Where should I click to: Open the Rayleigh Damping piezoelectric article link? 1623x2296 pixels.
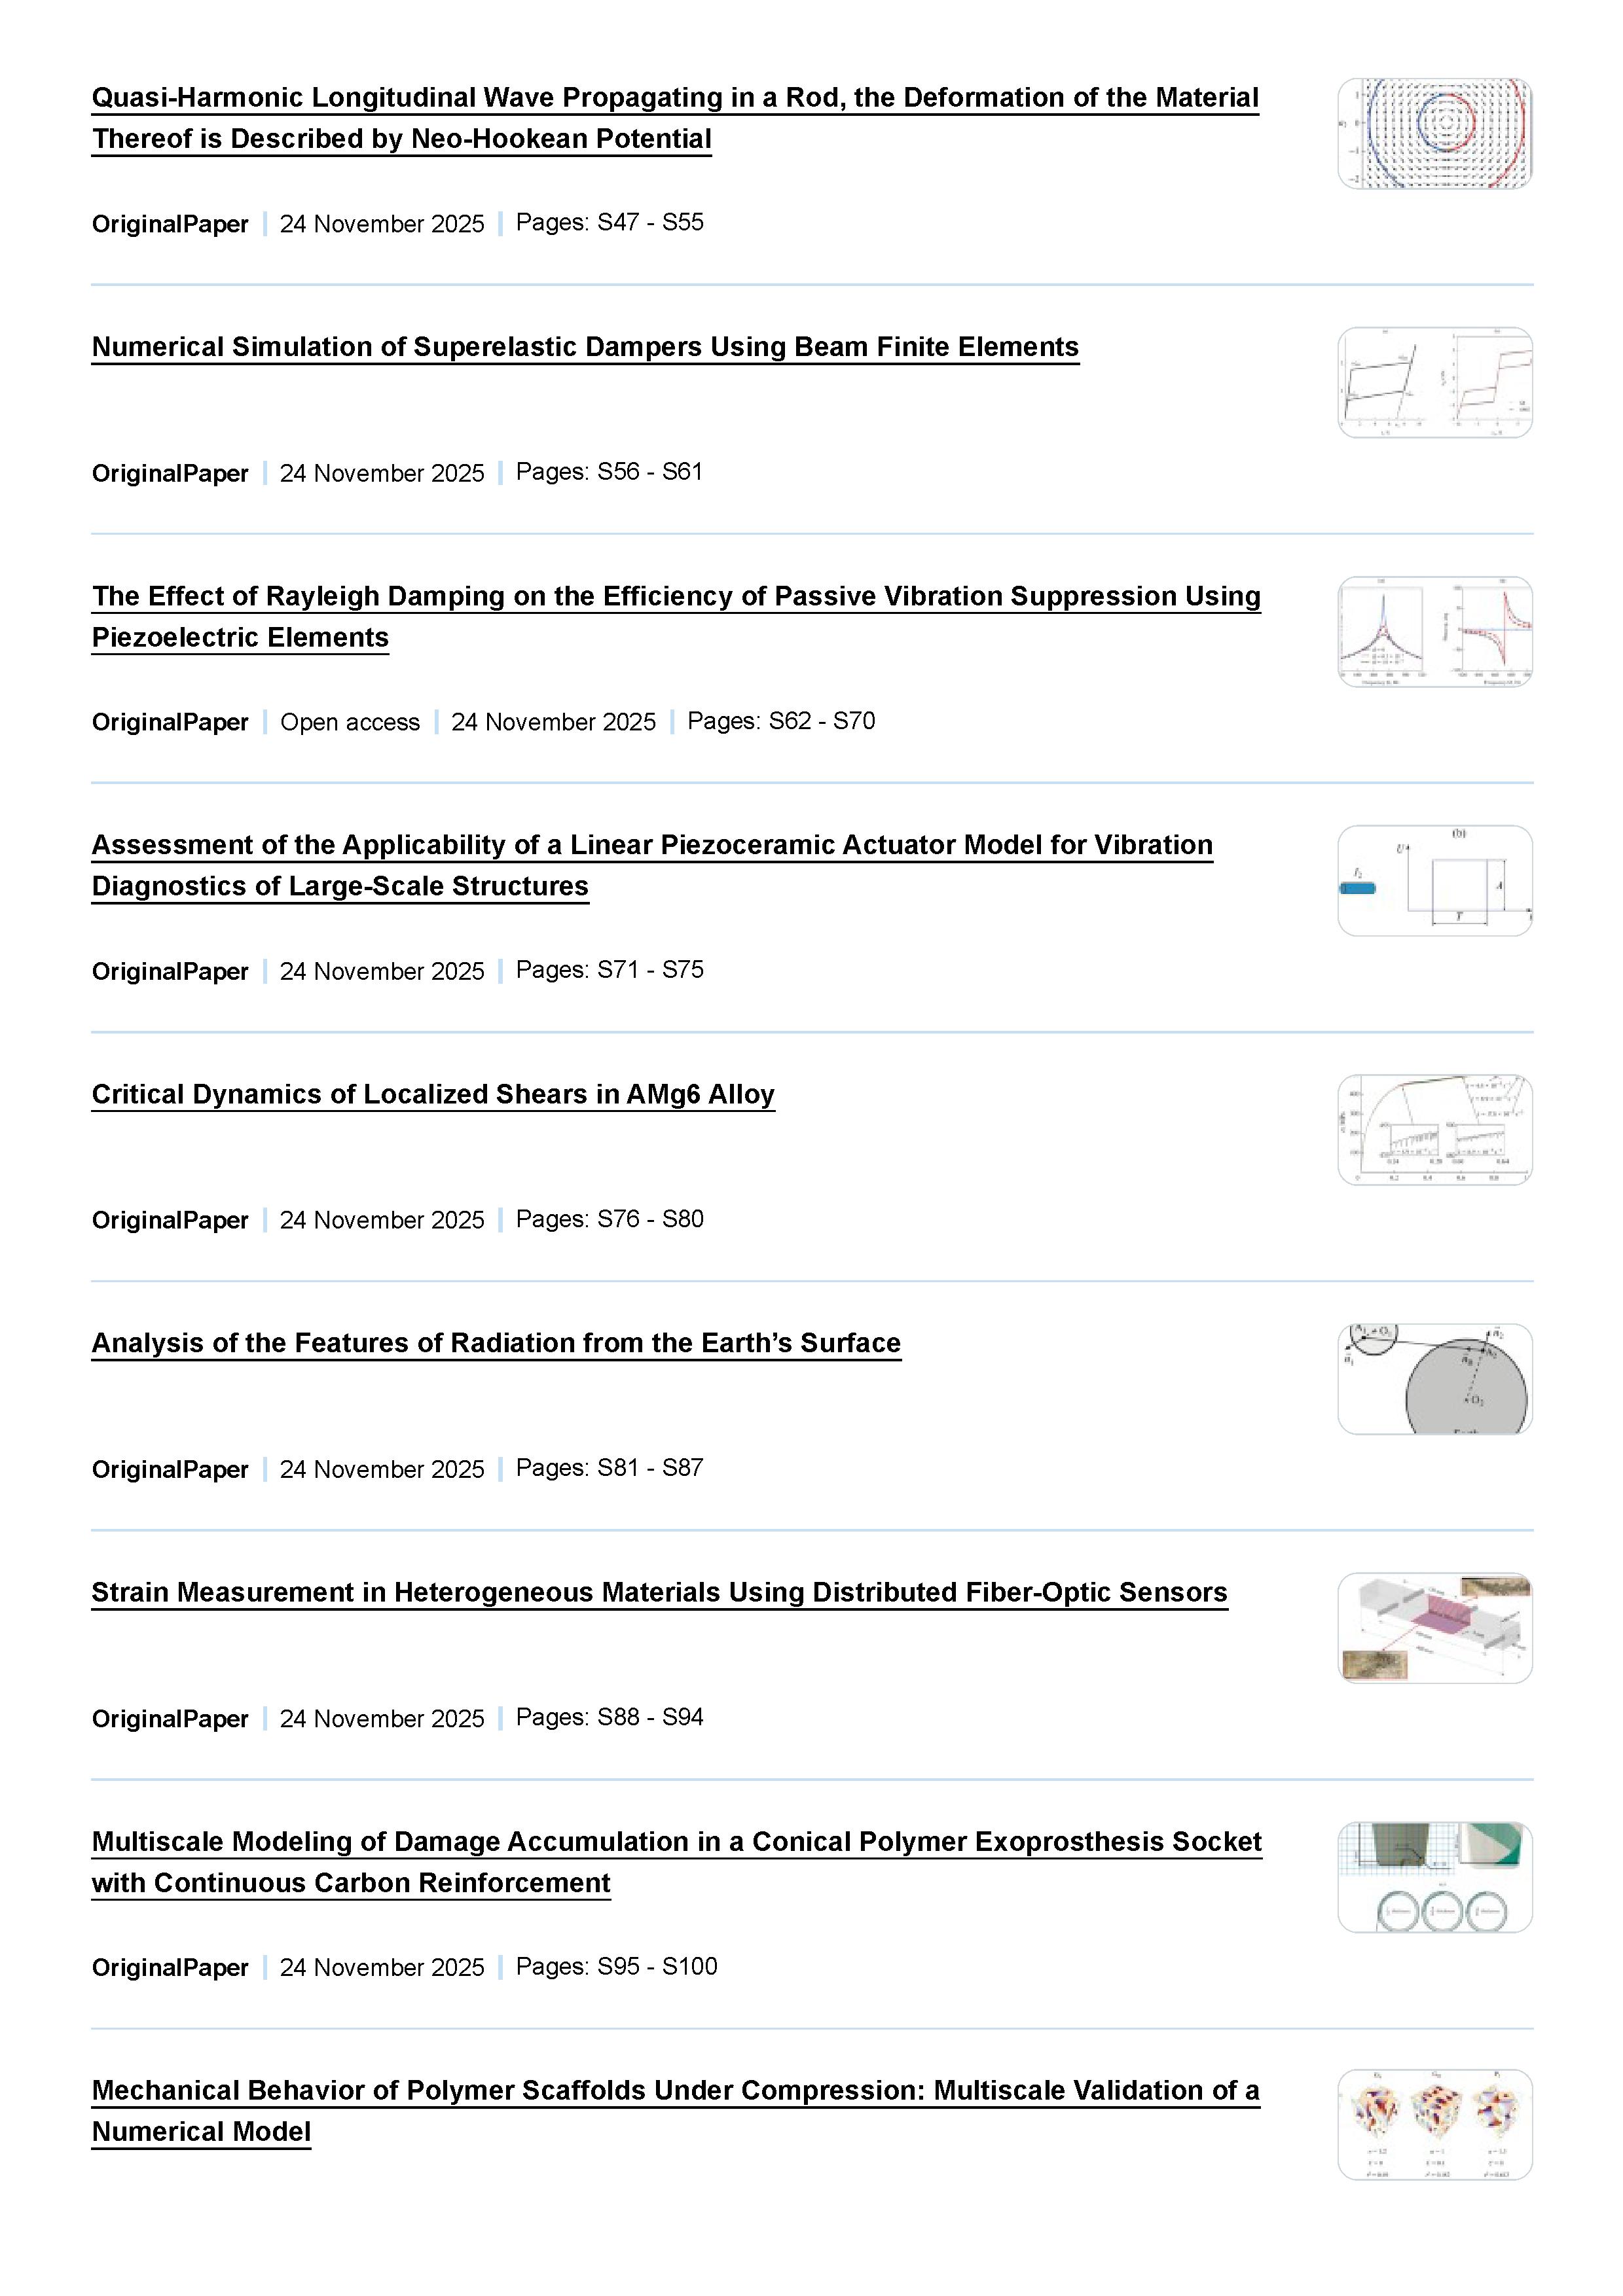676,596
